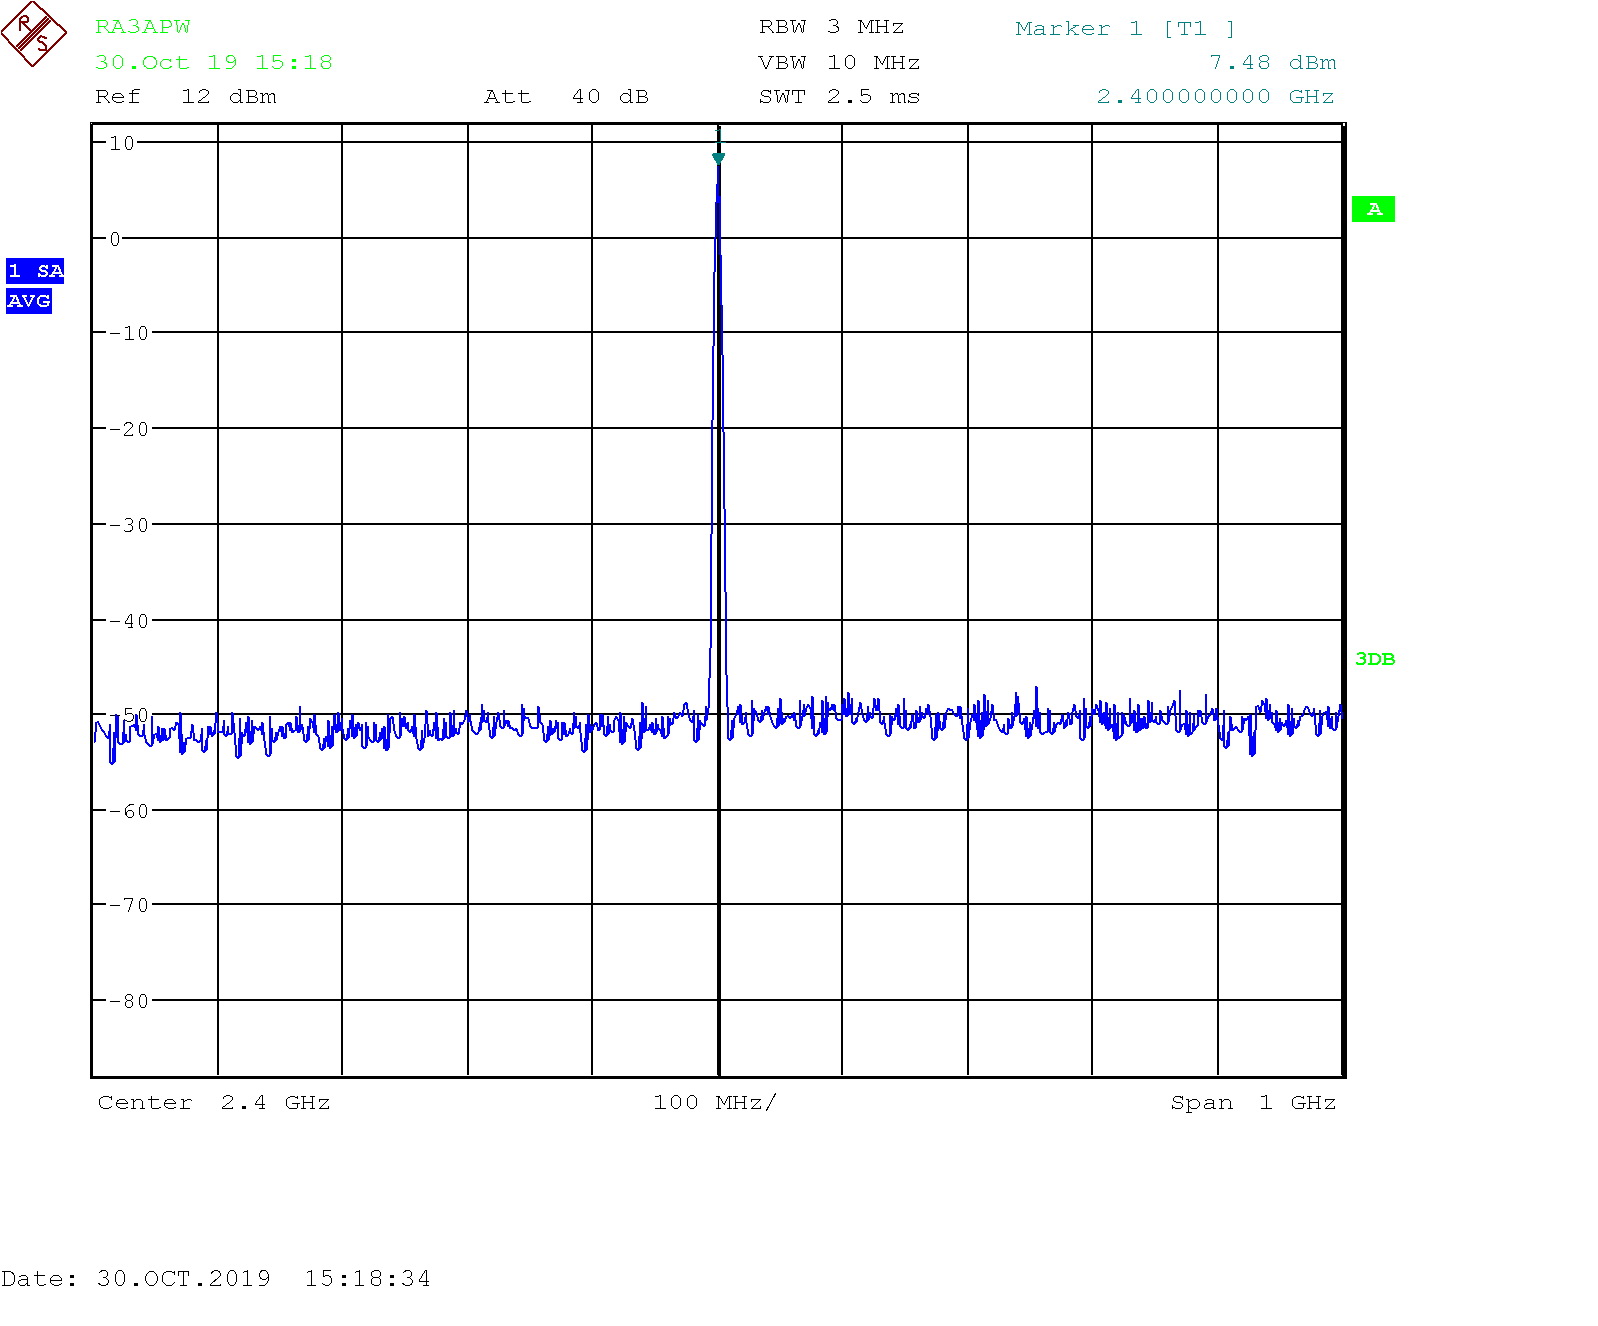Click the '-70' y-axis level label

[x=129, y=905]
